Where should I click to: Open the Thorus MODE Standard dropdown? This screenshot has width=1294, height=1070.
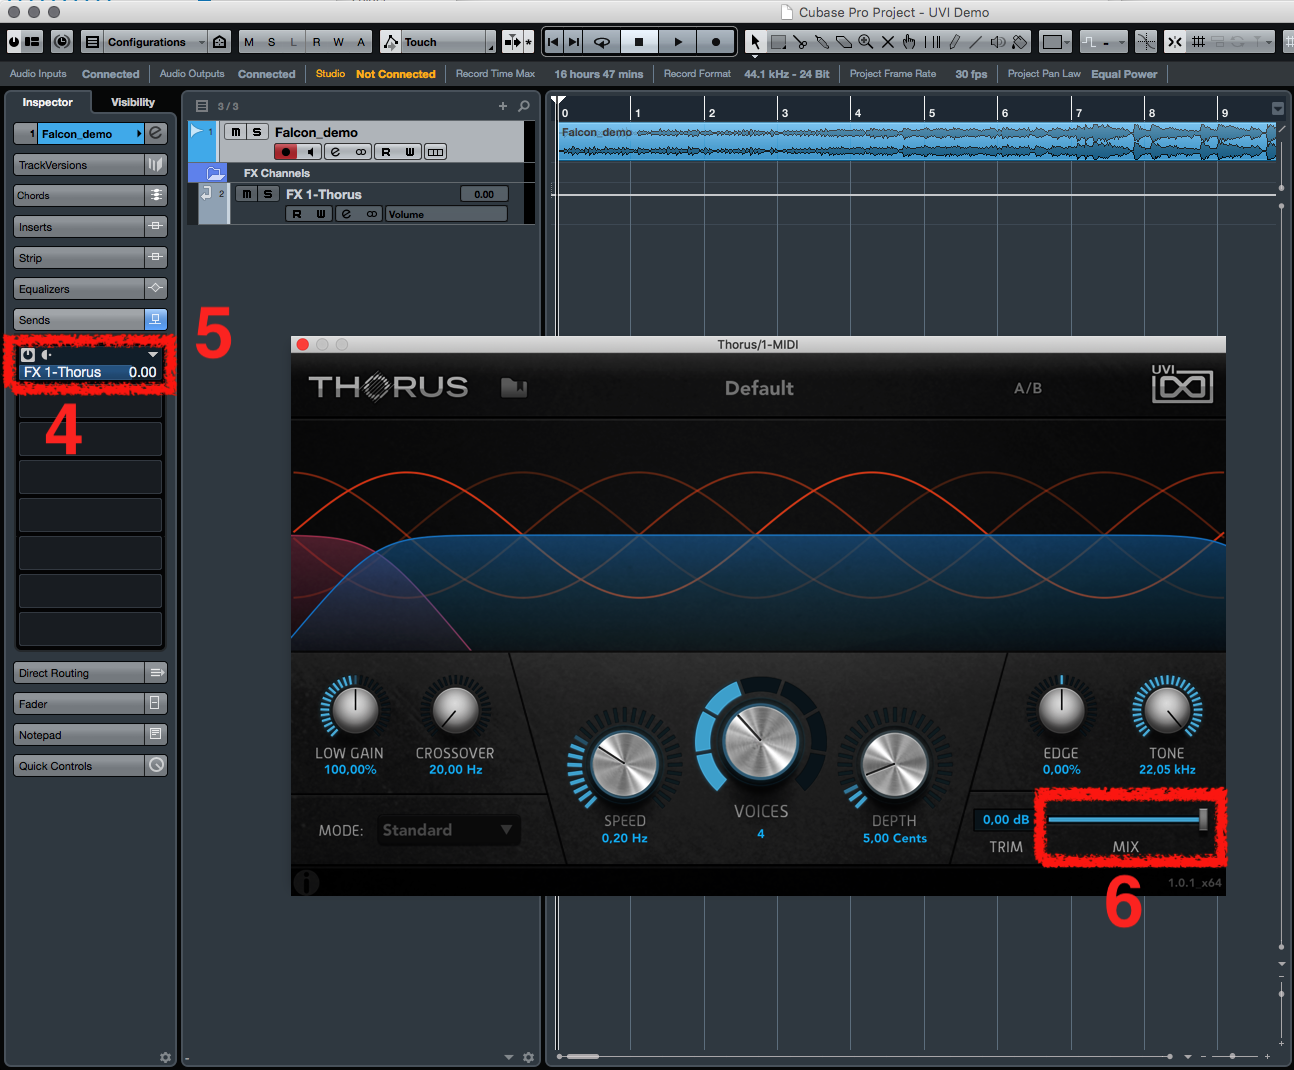[449, 830]
